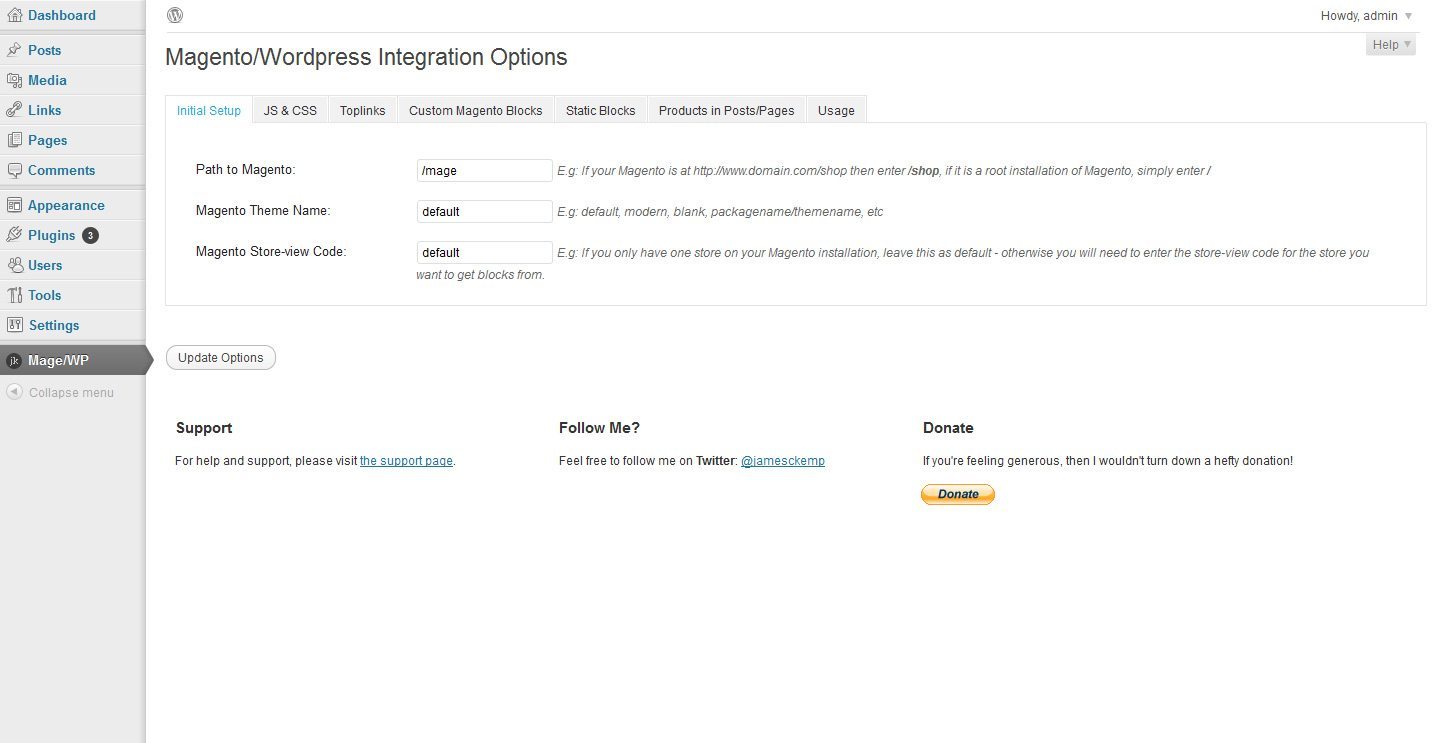Select the Custom Magento Blocks tab

pyautogui.click(x=475, y=110)
